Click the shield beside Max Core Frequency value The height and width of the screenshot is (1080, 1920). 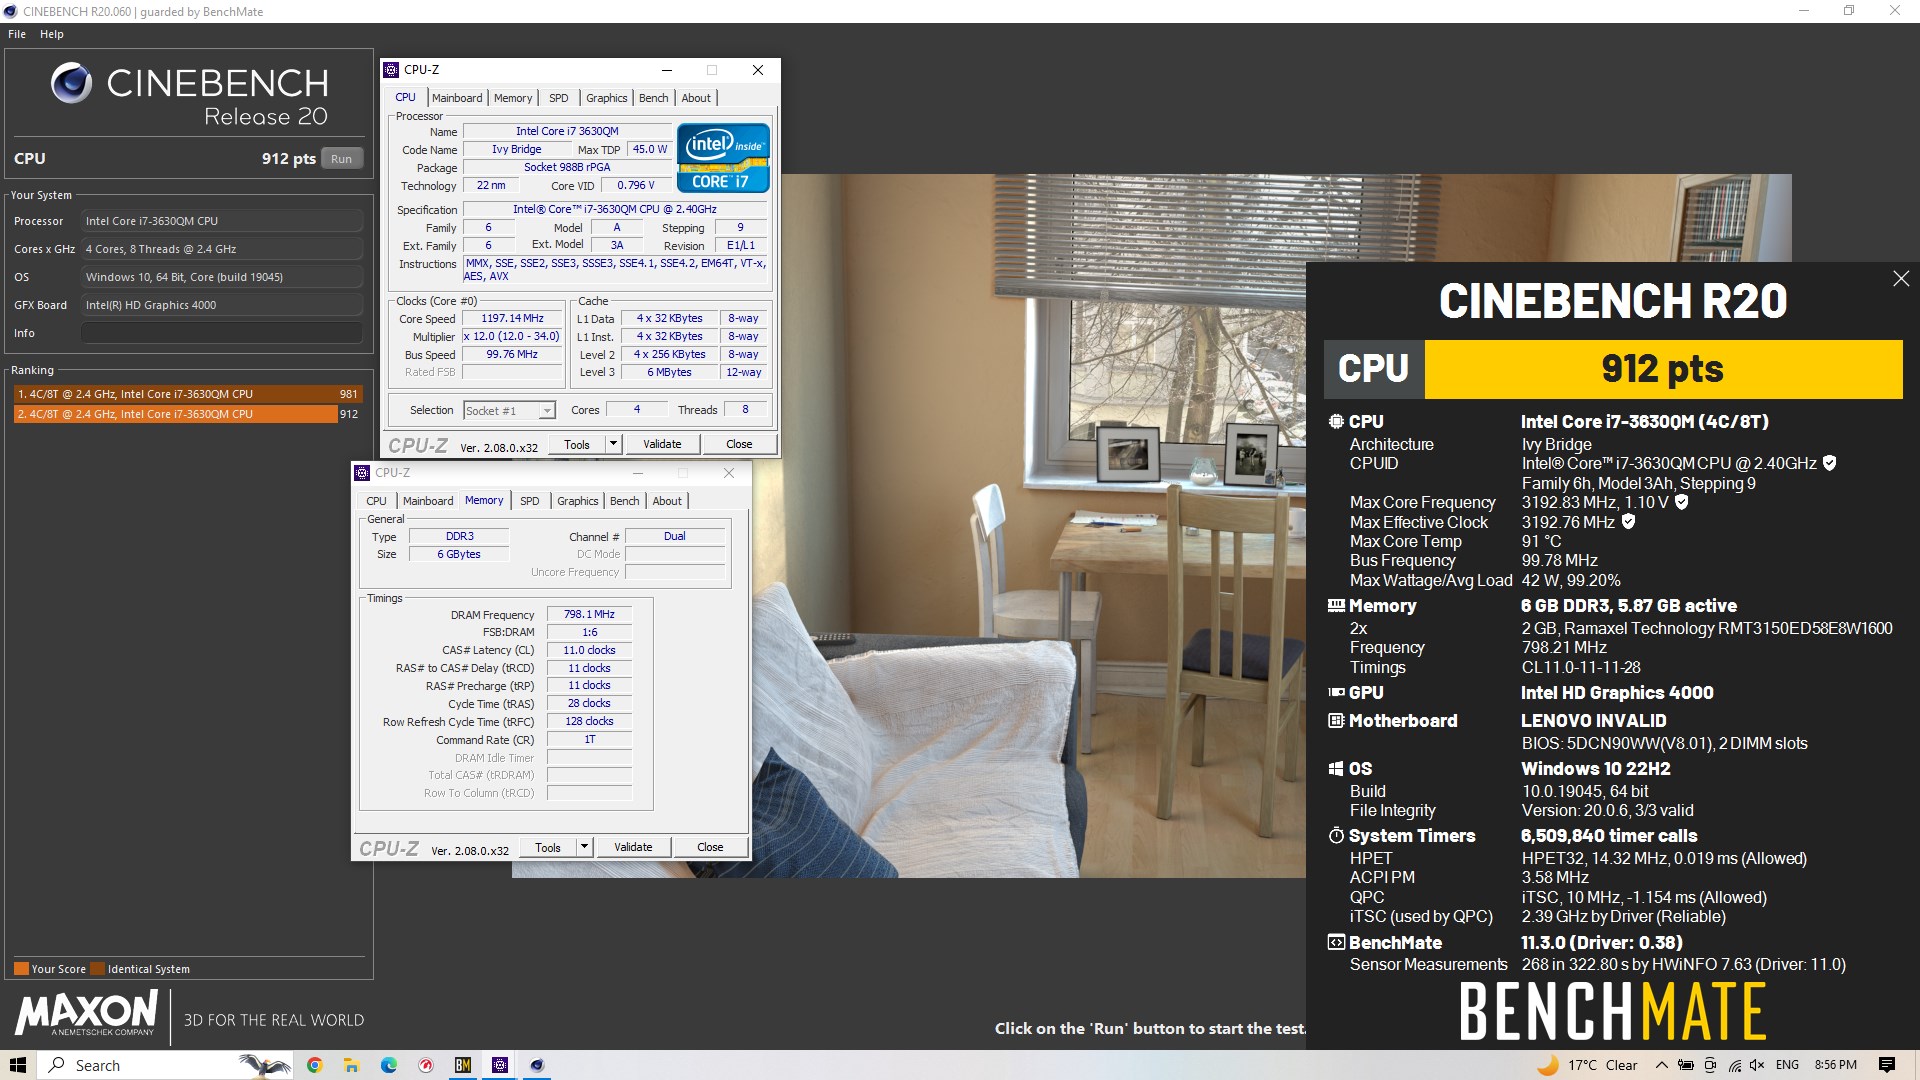pyautogui.click(x=1681, y=502)
